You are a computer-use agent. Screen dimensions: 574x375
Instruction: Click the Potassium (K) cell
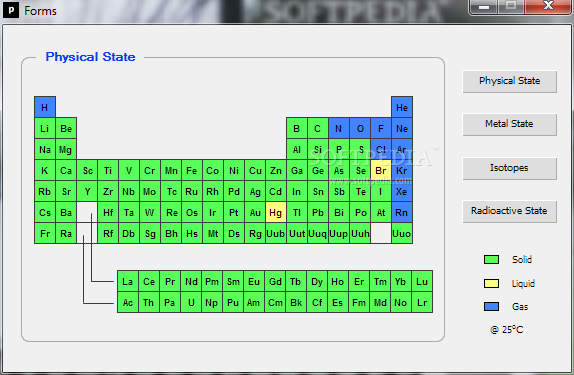tap(45, 170)
